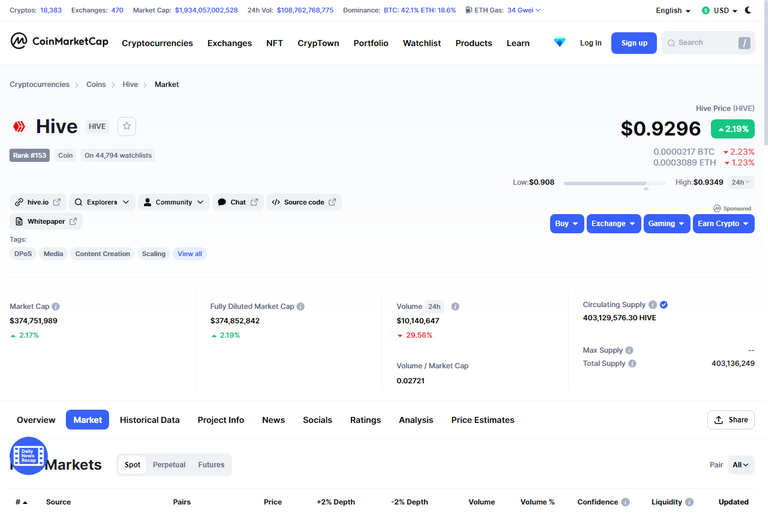Viewport: 768px width, 514px height.
Task: Open language English dropdown
Action: pyautogui.click(x=673, y=10)
